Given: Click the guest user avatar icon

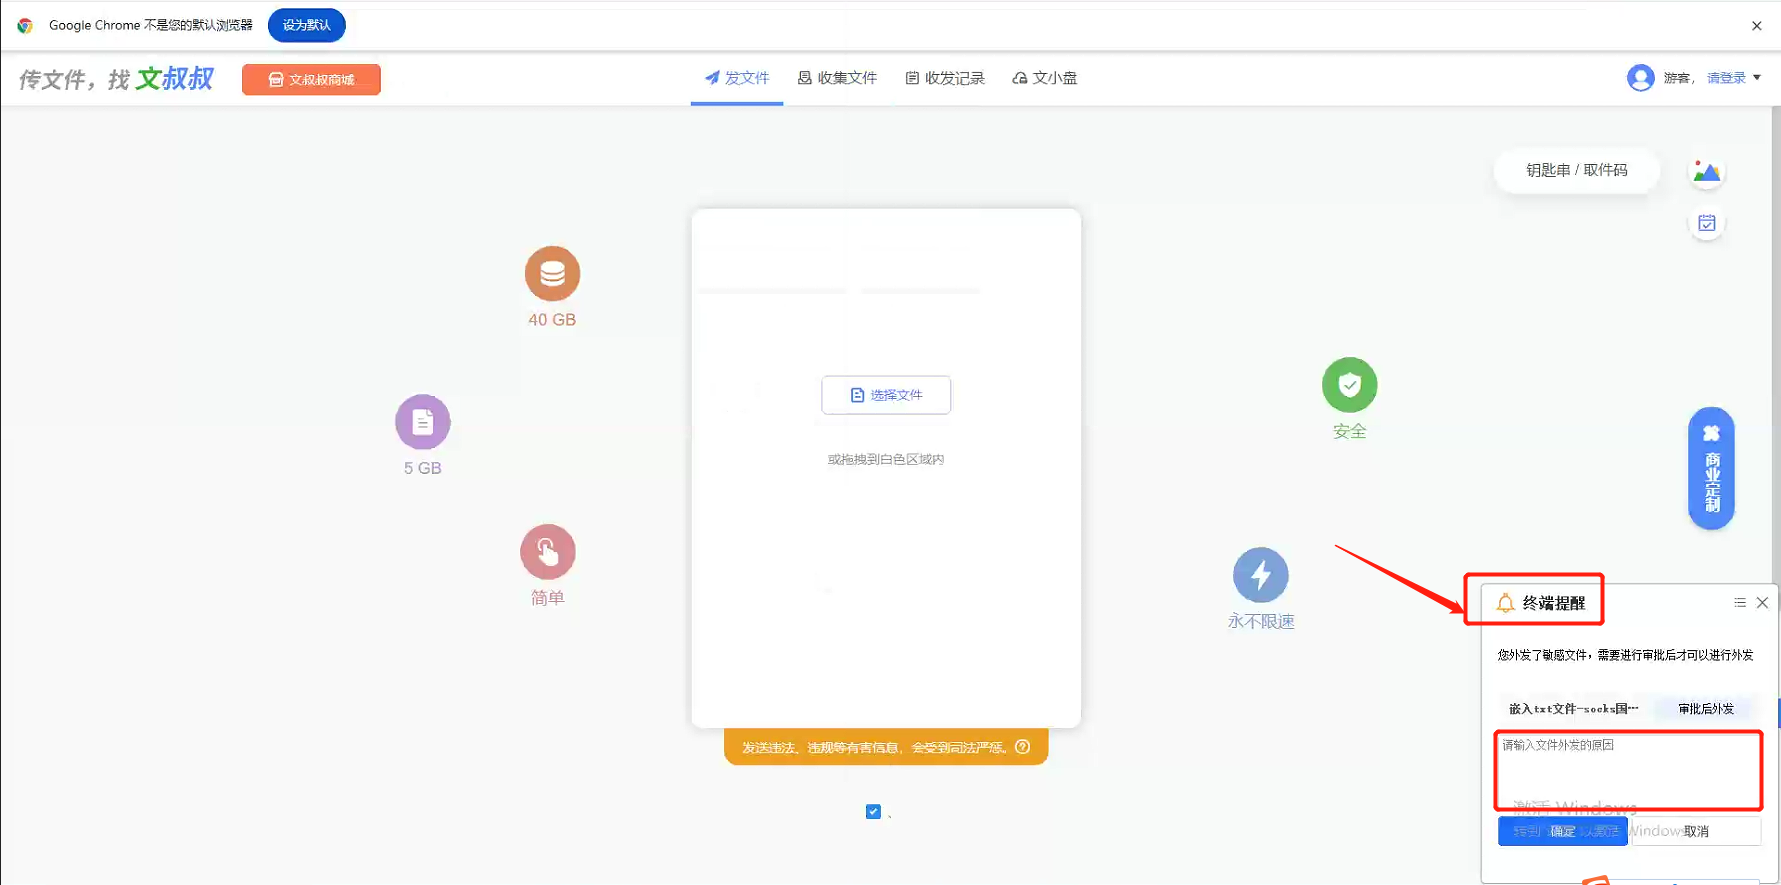Looking at the screenshot, I should pyautogui.click(x=1640, y=78).
